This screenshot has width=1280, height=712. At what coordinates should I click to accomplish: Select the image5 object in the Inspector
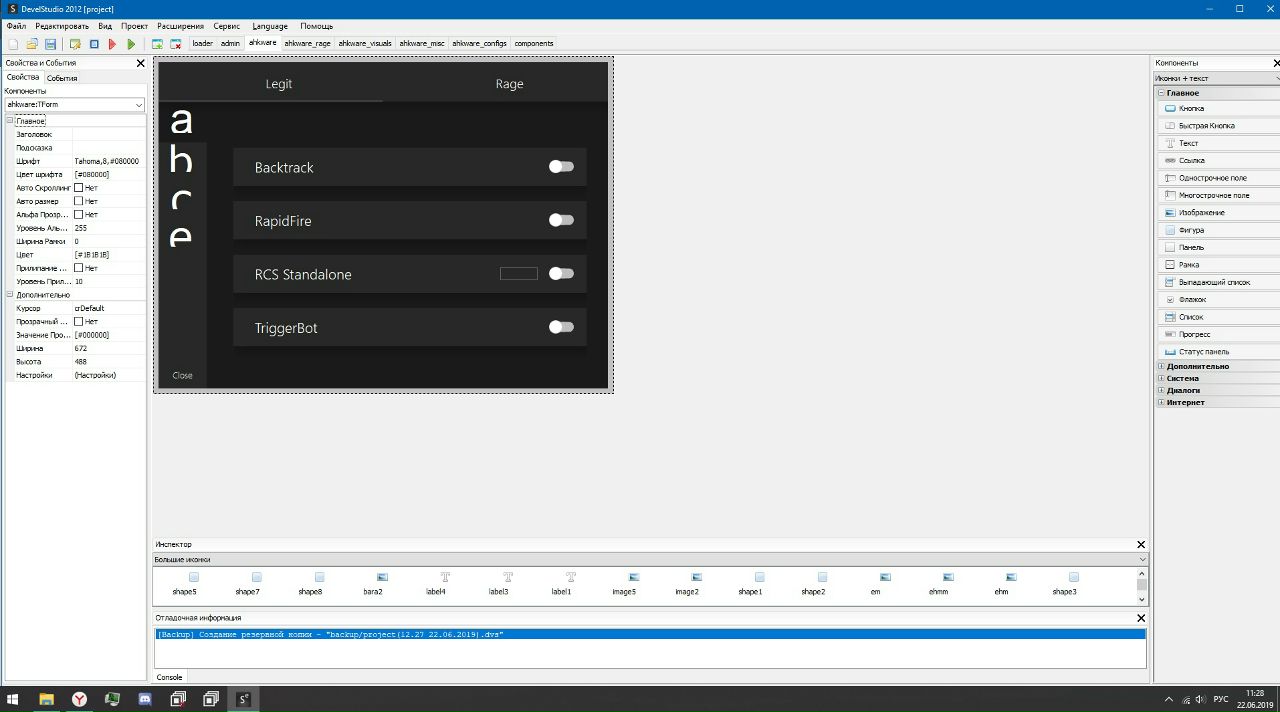point(624,584)
